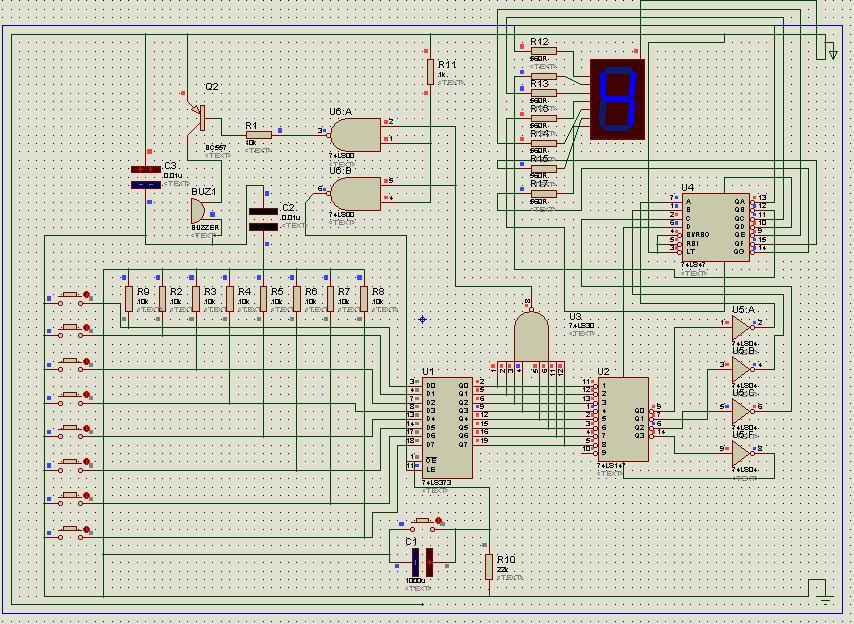The height and width of the screenshot is (624, 854).
Task: Click the blue origin crosshair marker
Action: 423,320
